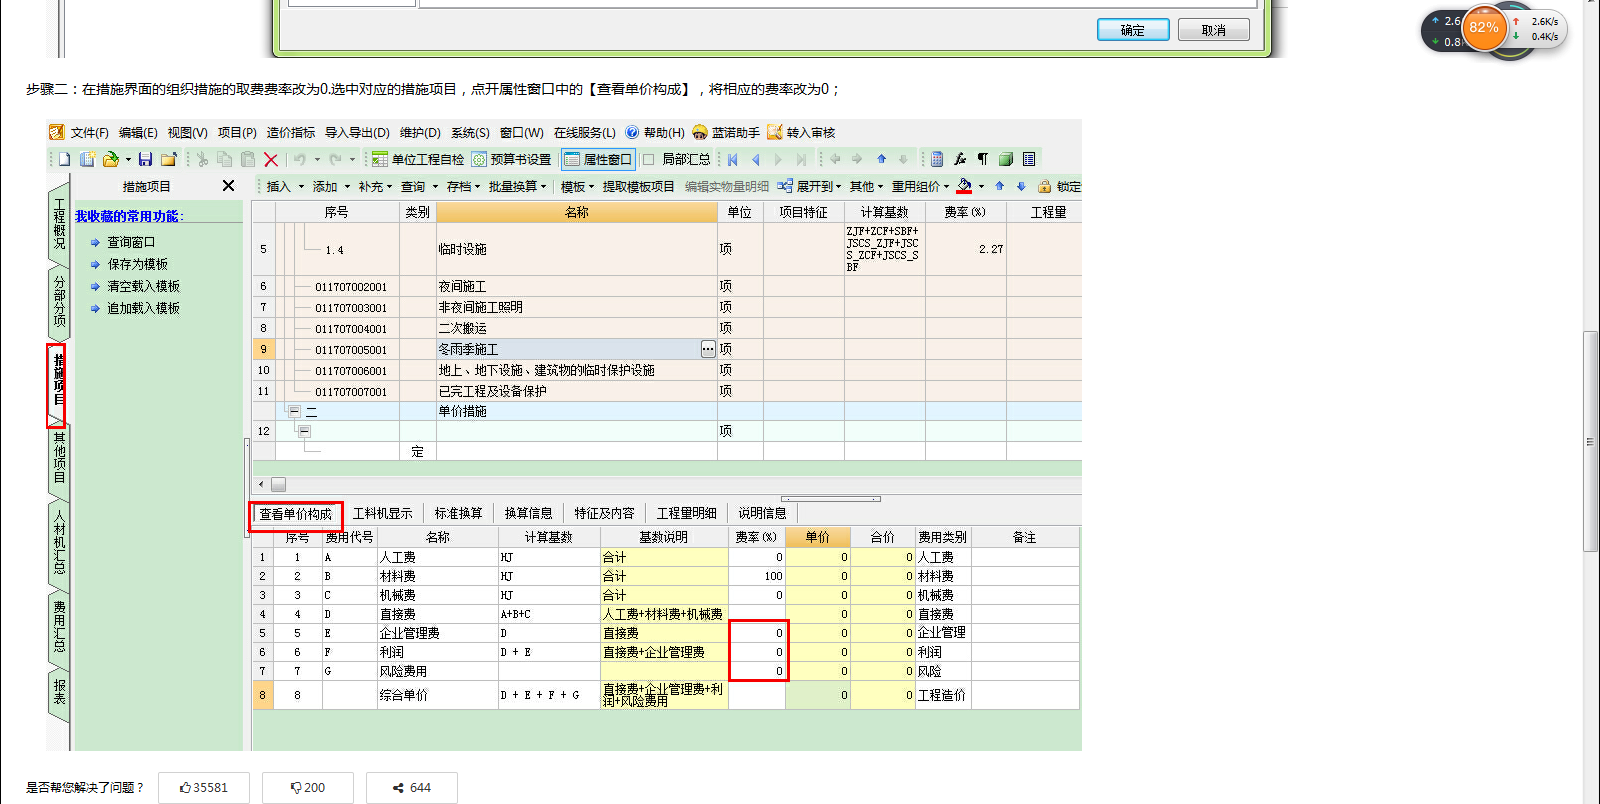
Task: Open the 补充 dropdown
Action: tap(375, 186)
